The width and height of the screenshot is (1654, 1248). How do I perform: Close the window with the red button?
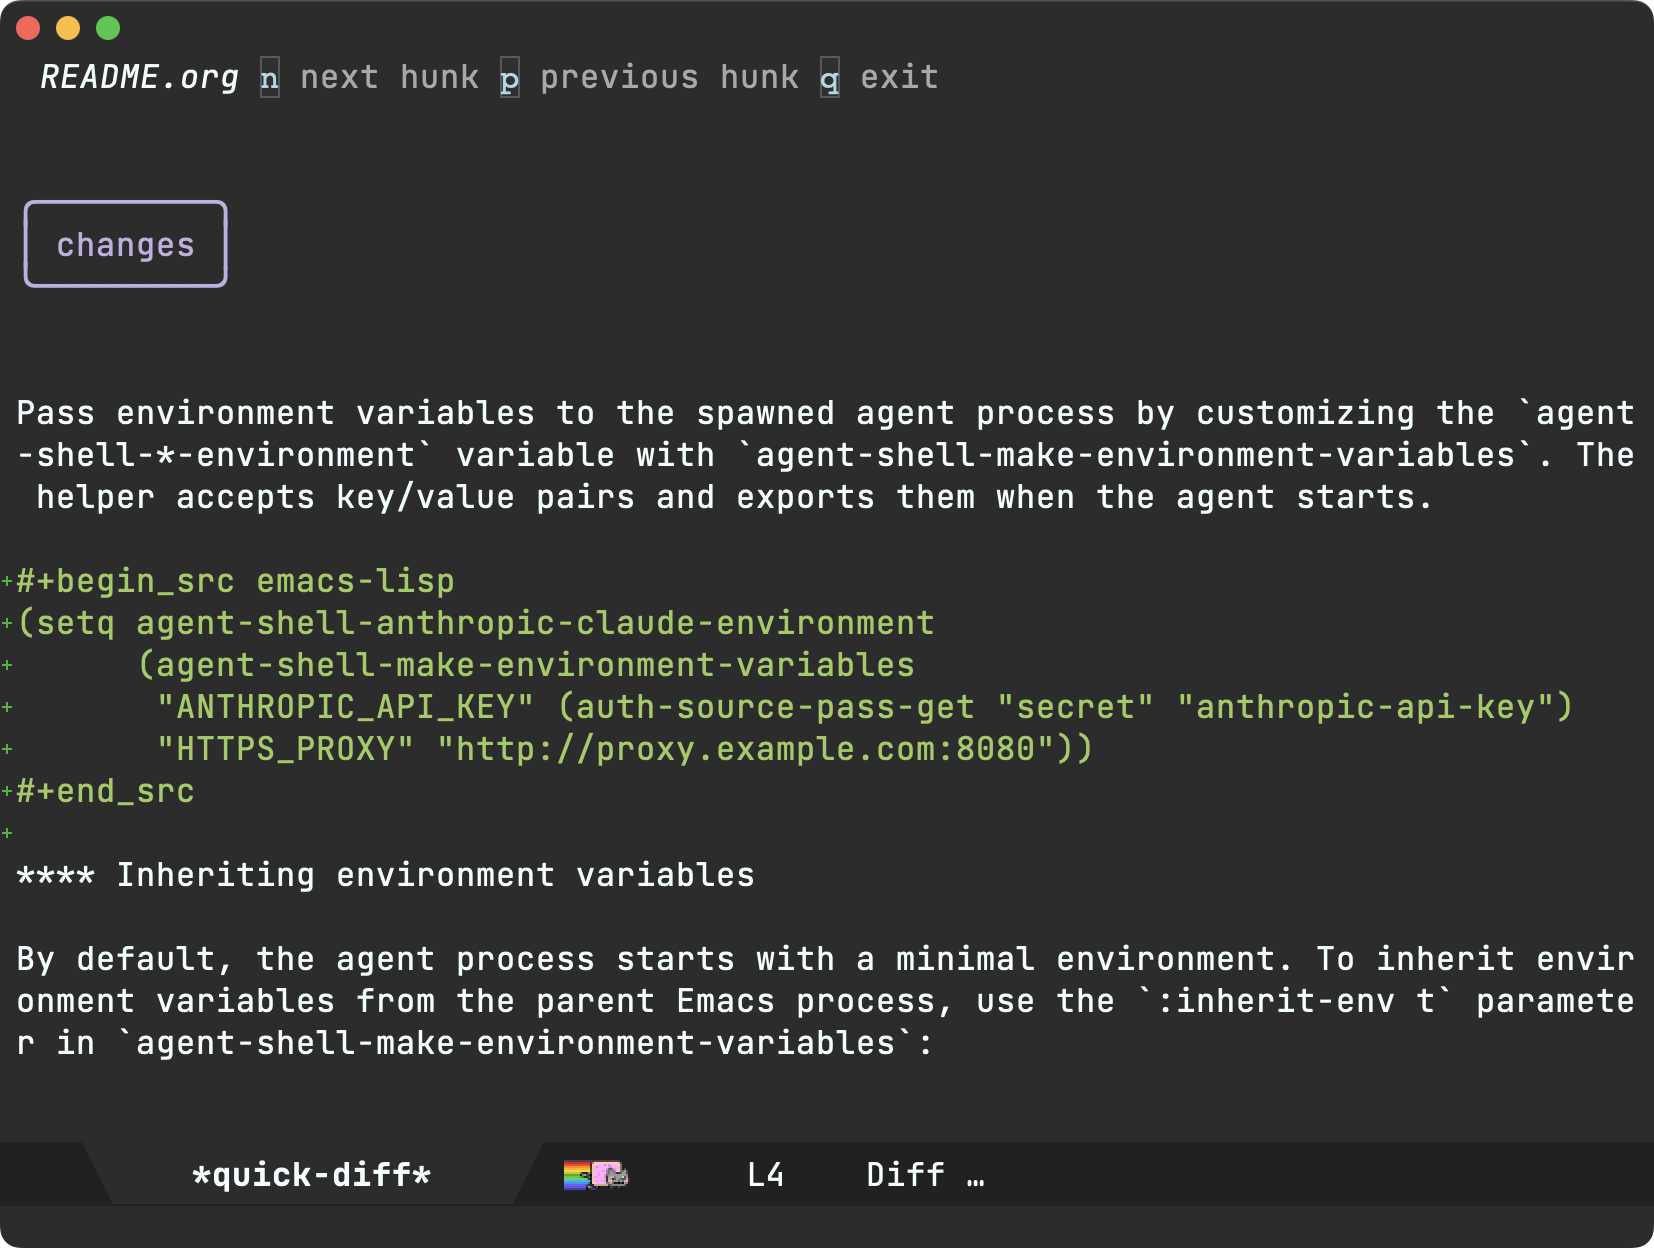[x=28, y=28]
